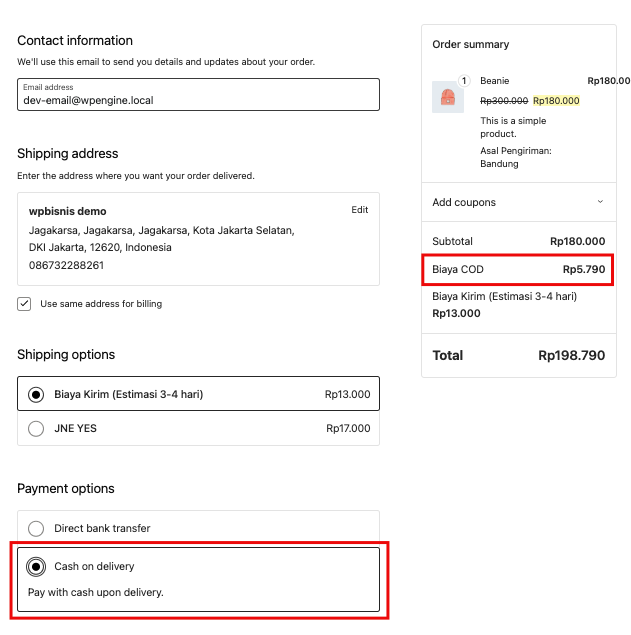Click the Biaya COD fee amount Rp5.790
This screenshot has height=635, width=631.
[583, 270]
